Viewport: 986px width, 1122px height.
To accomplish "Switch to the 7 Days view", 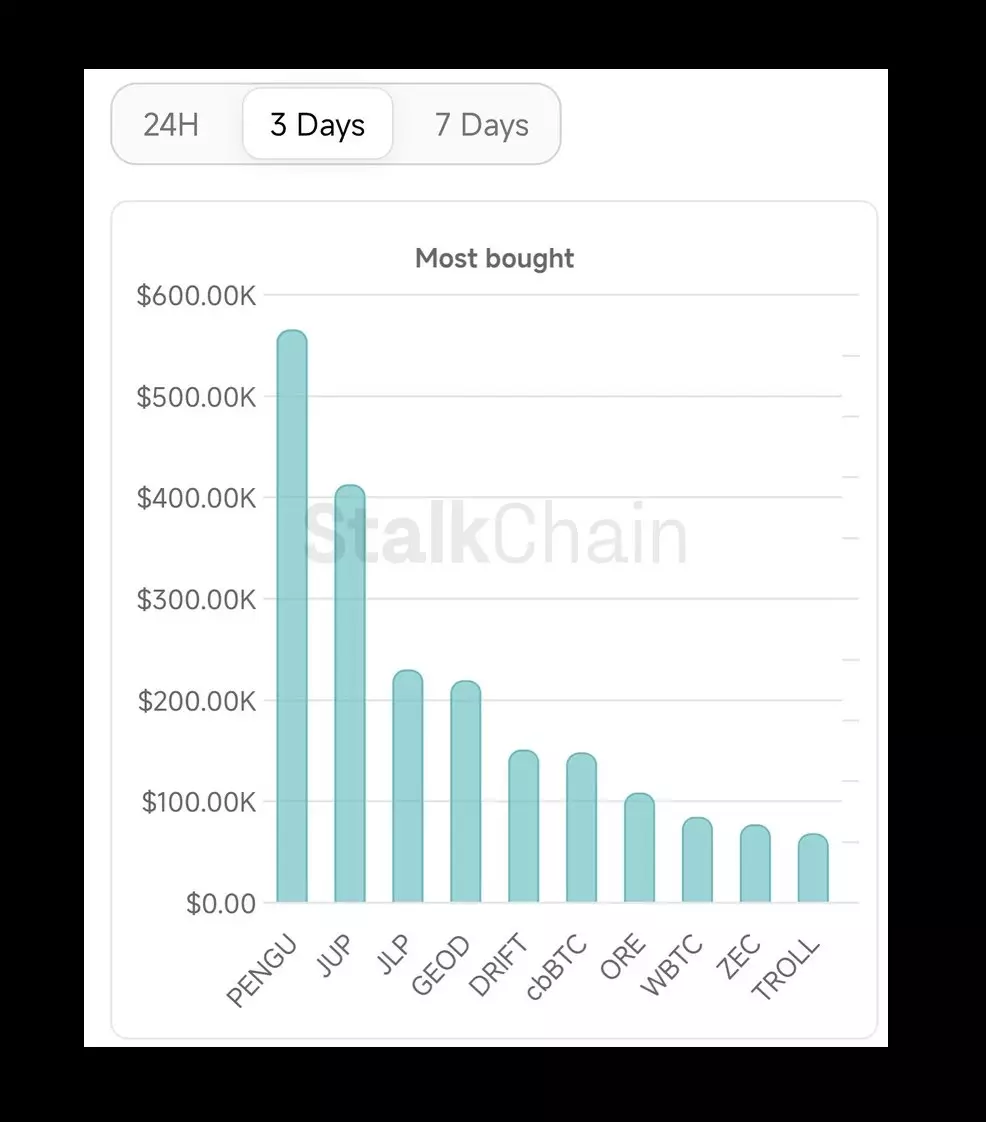I will (x=481, y=125).
